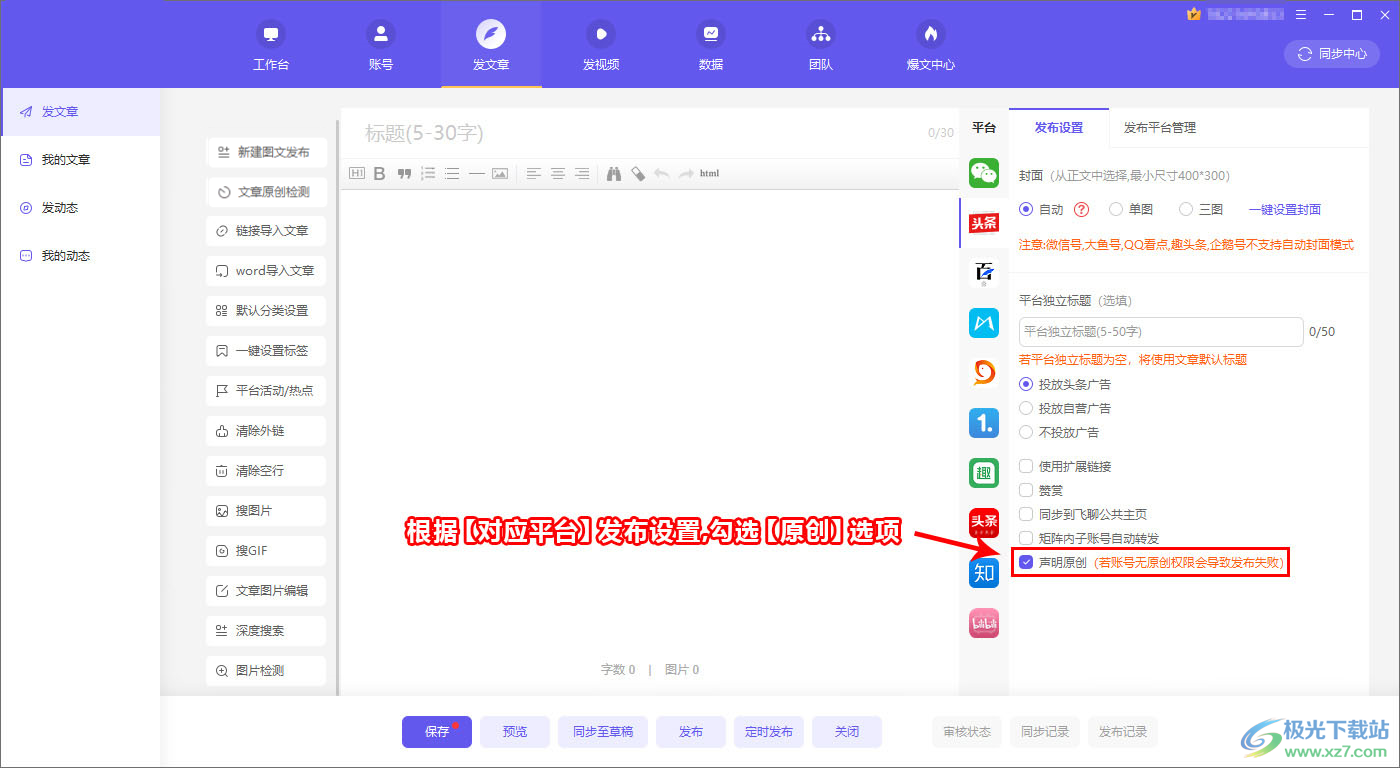Select the orange penguin platform icon
1400x768 pixels.
pos(984,373)
